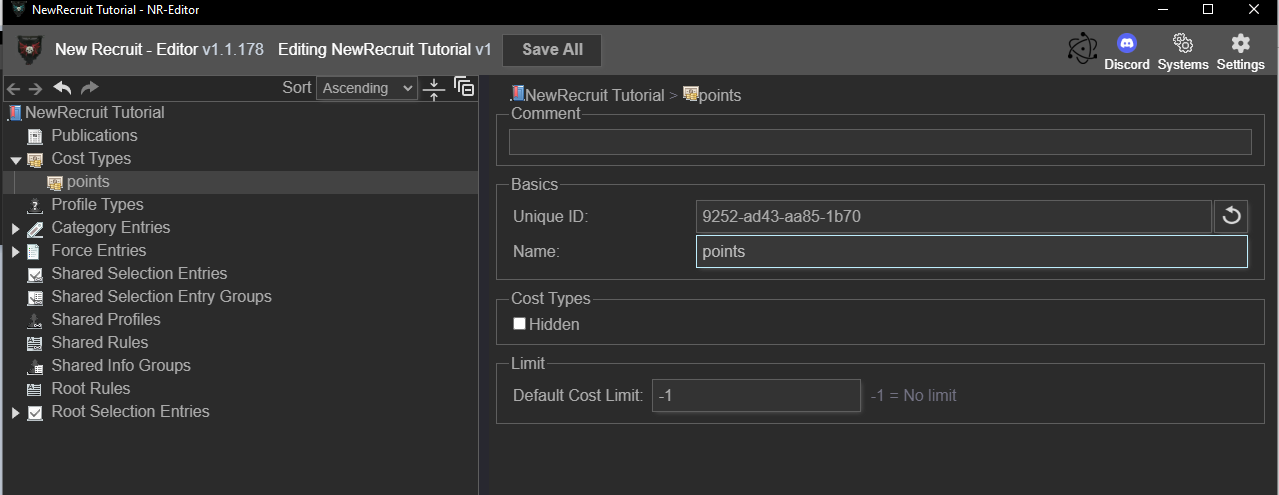This screenshot has height=495, width=1279.
Task: Click the Root Rules icon
Action: [35, 389]
